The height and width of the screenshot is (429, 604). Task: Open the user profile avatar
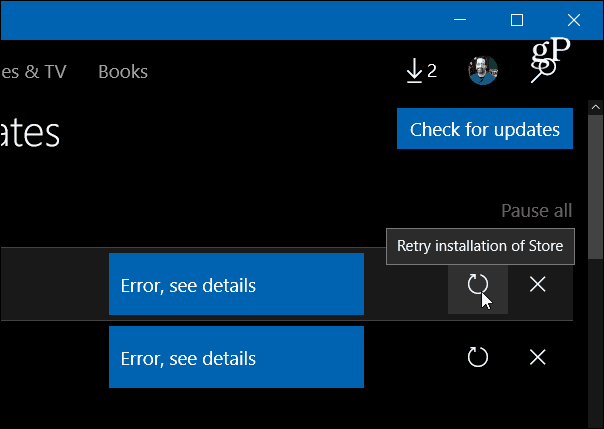coord(483,70)
